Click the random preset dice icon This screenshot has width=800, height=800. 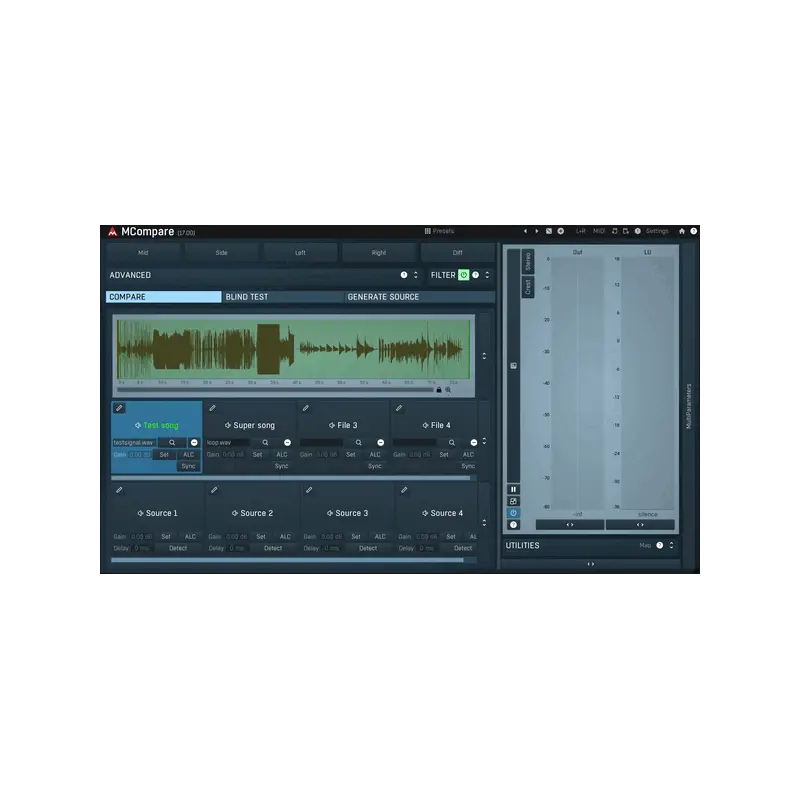pyautogui.click(x=549, y=231)
